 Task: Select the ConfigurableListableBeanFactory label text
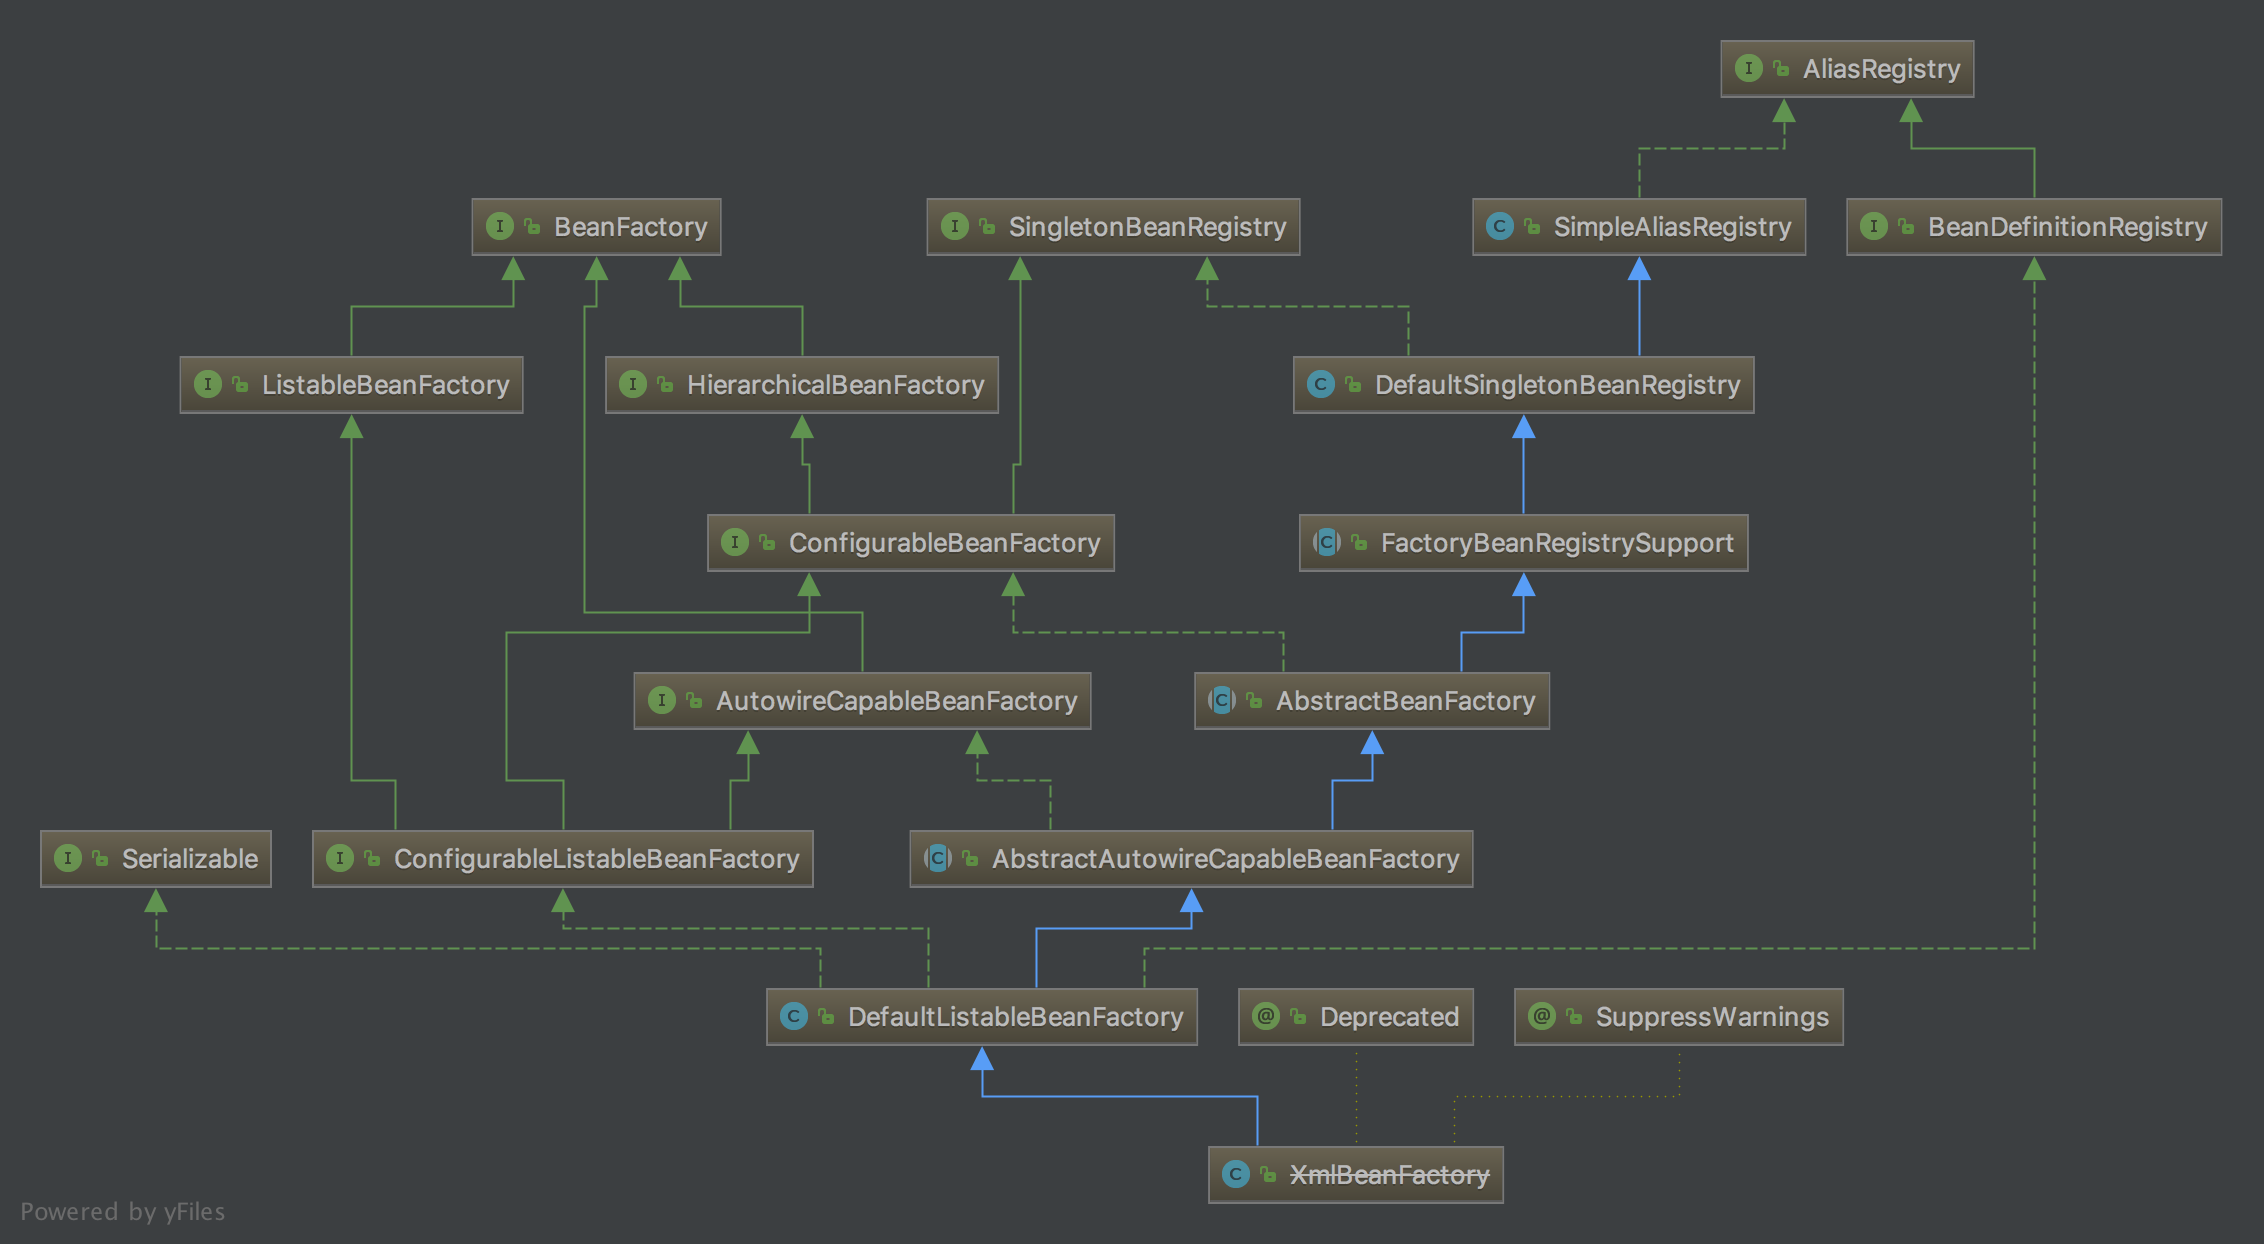596,859
